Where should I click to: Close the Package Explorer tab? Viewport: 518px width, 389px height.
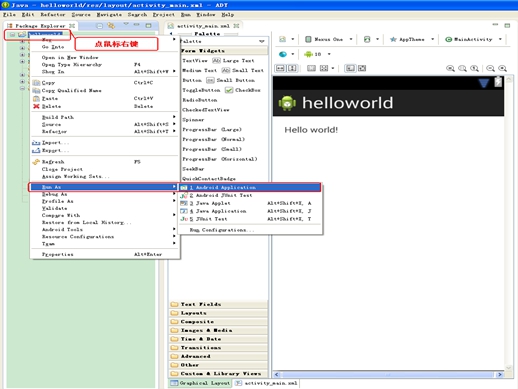72,26
